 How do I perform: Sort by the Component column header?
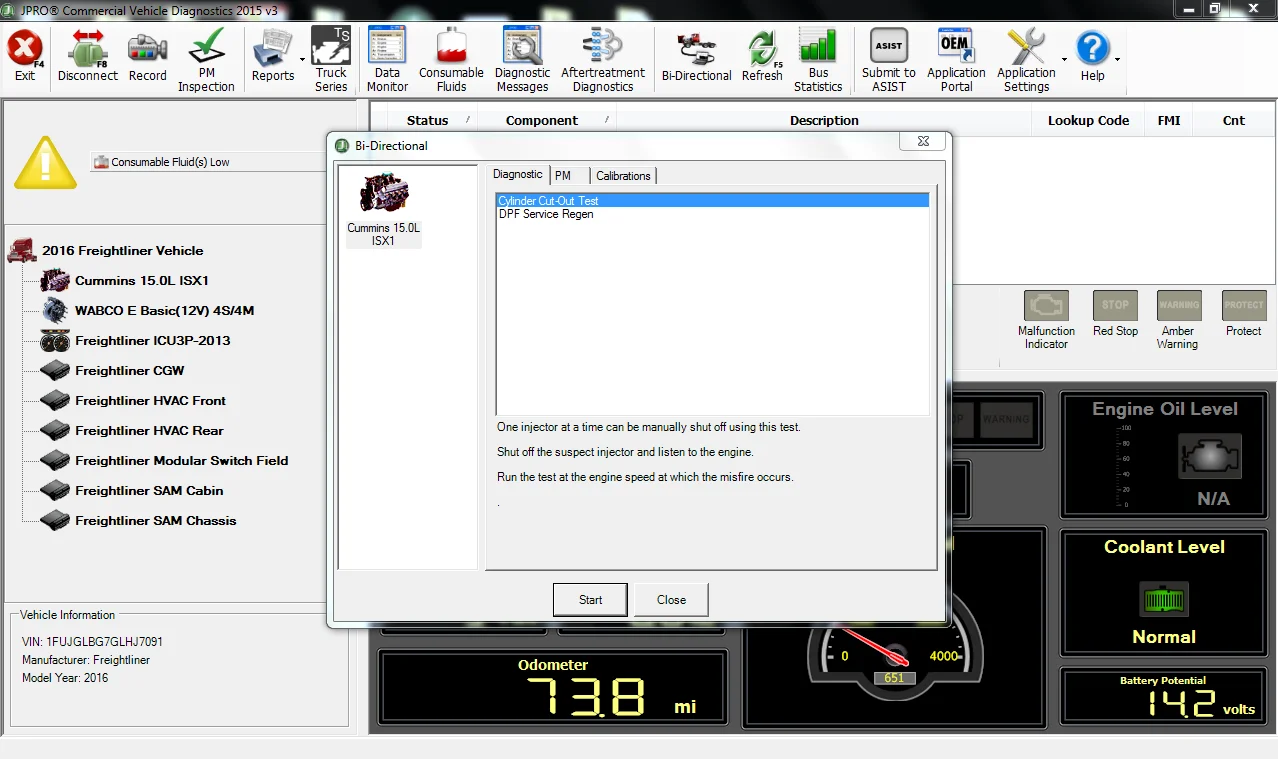tap(547, 120)
